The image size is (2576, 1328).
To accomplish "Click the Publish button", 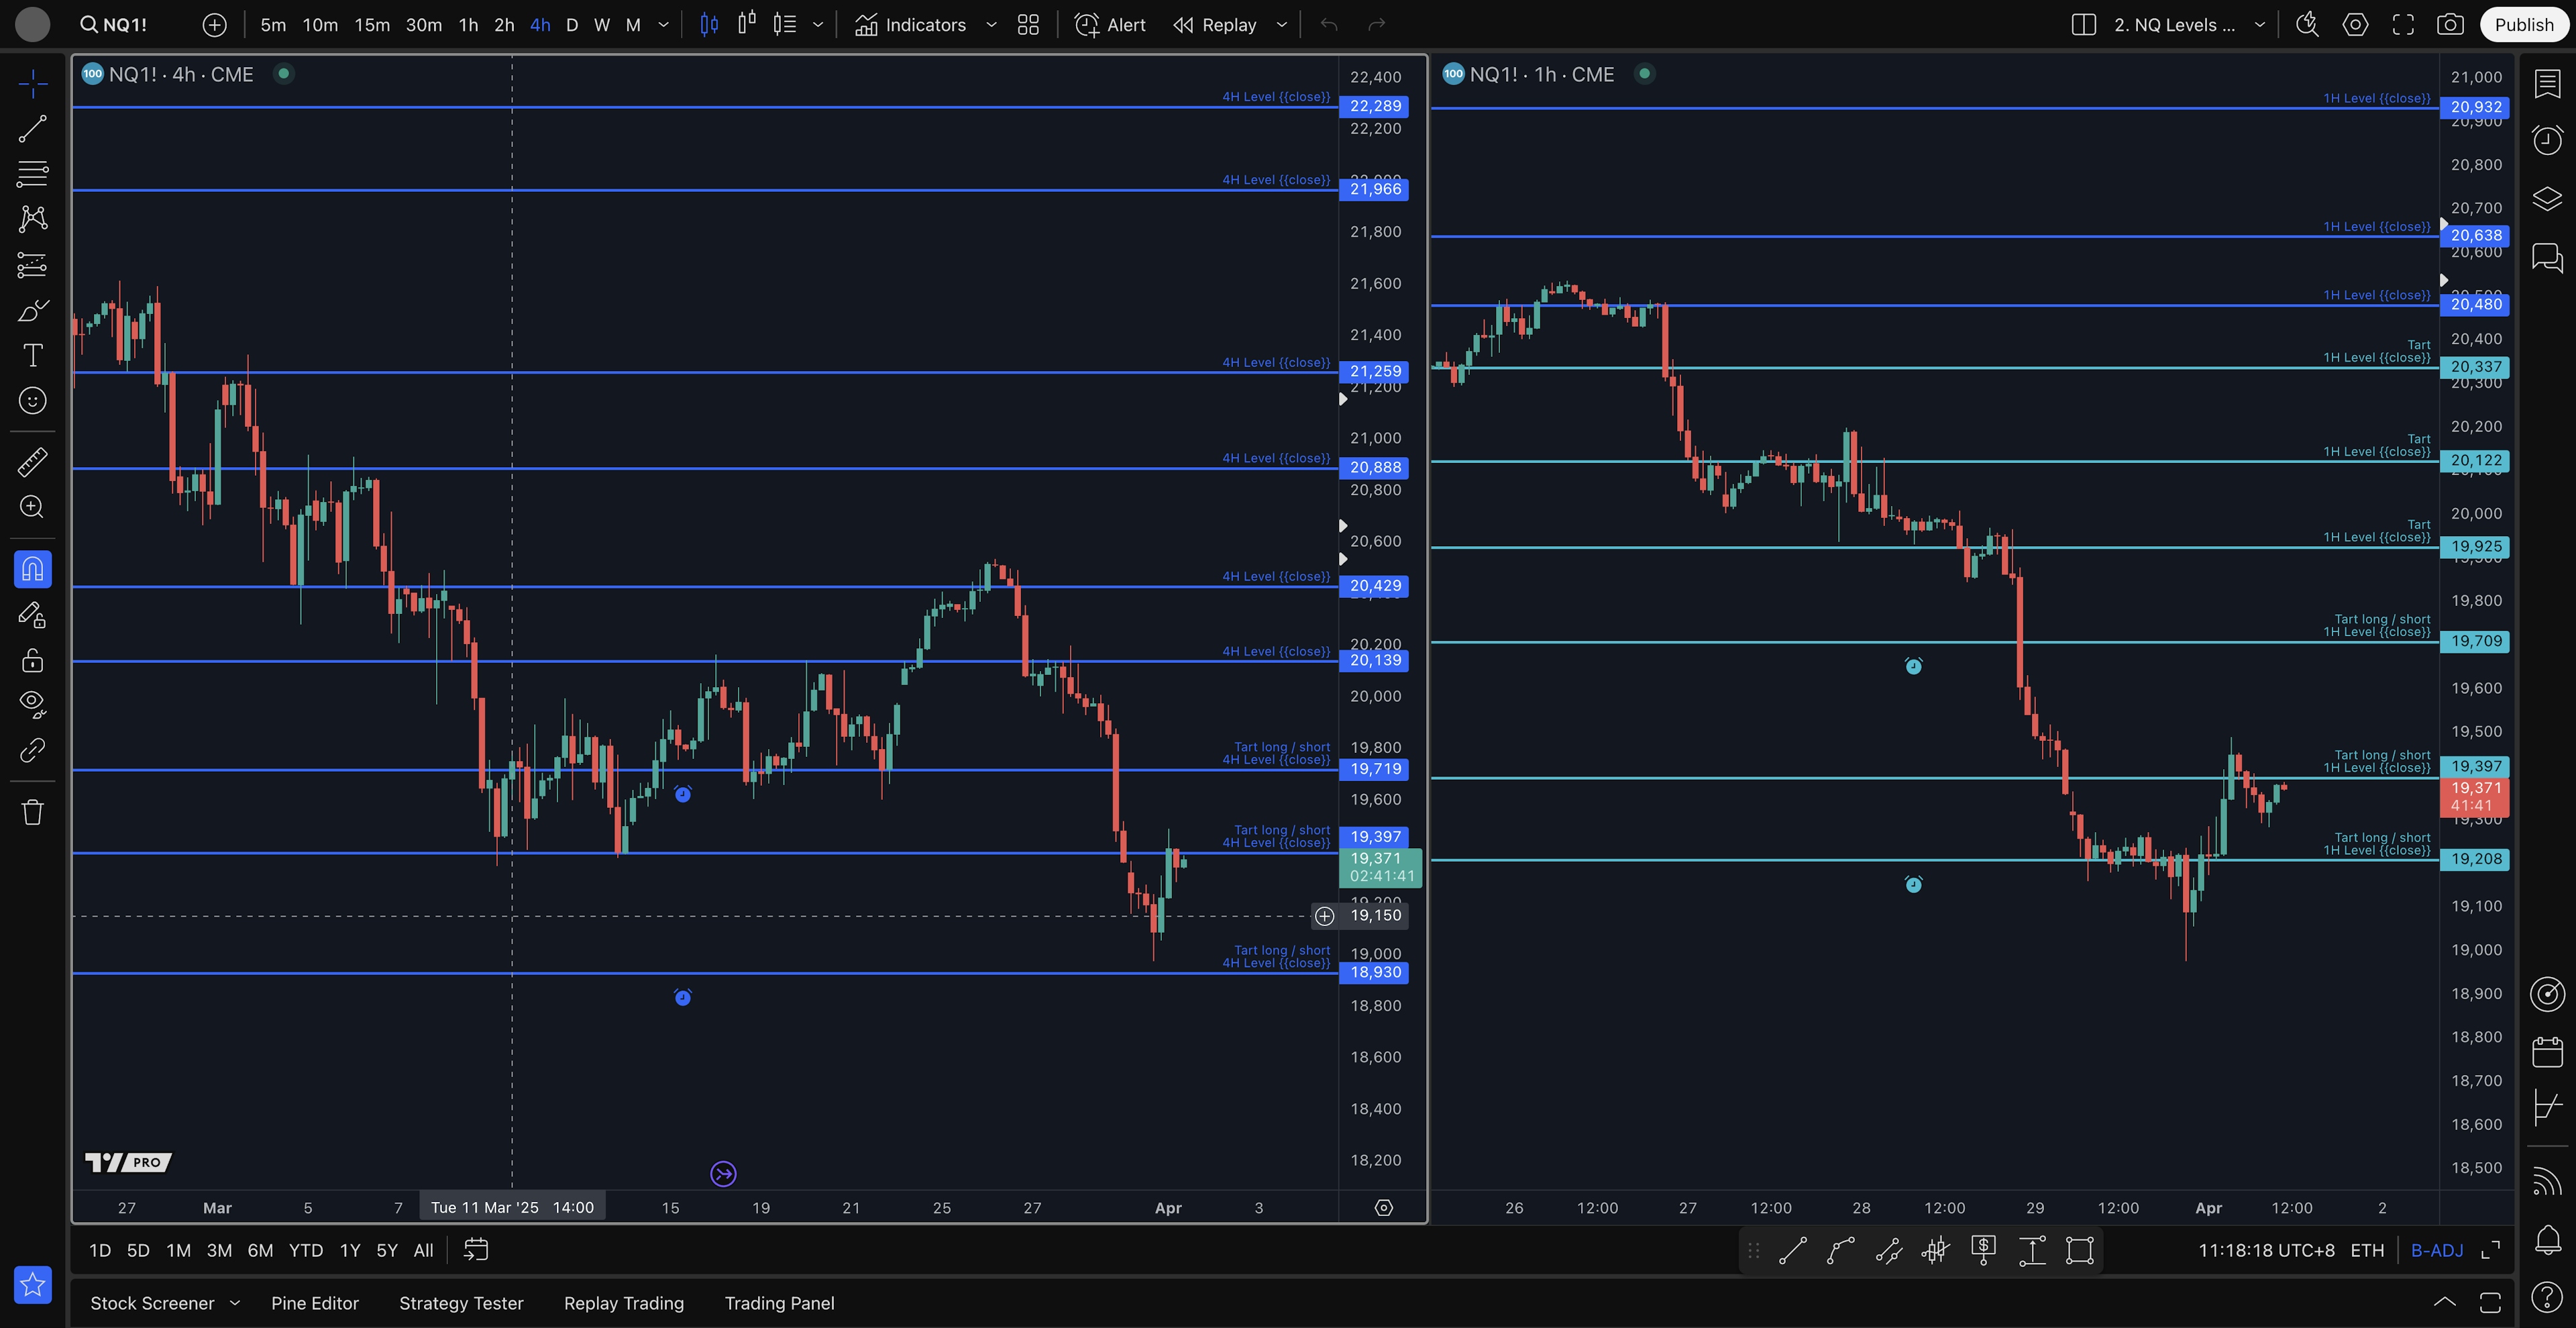I will (2523, 25).
